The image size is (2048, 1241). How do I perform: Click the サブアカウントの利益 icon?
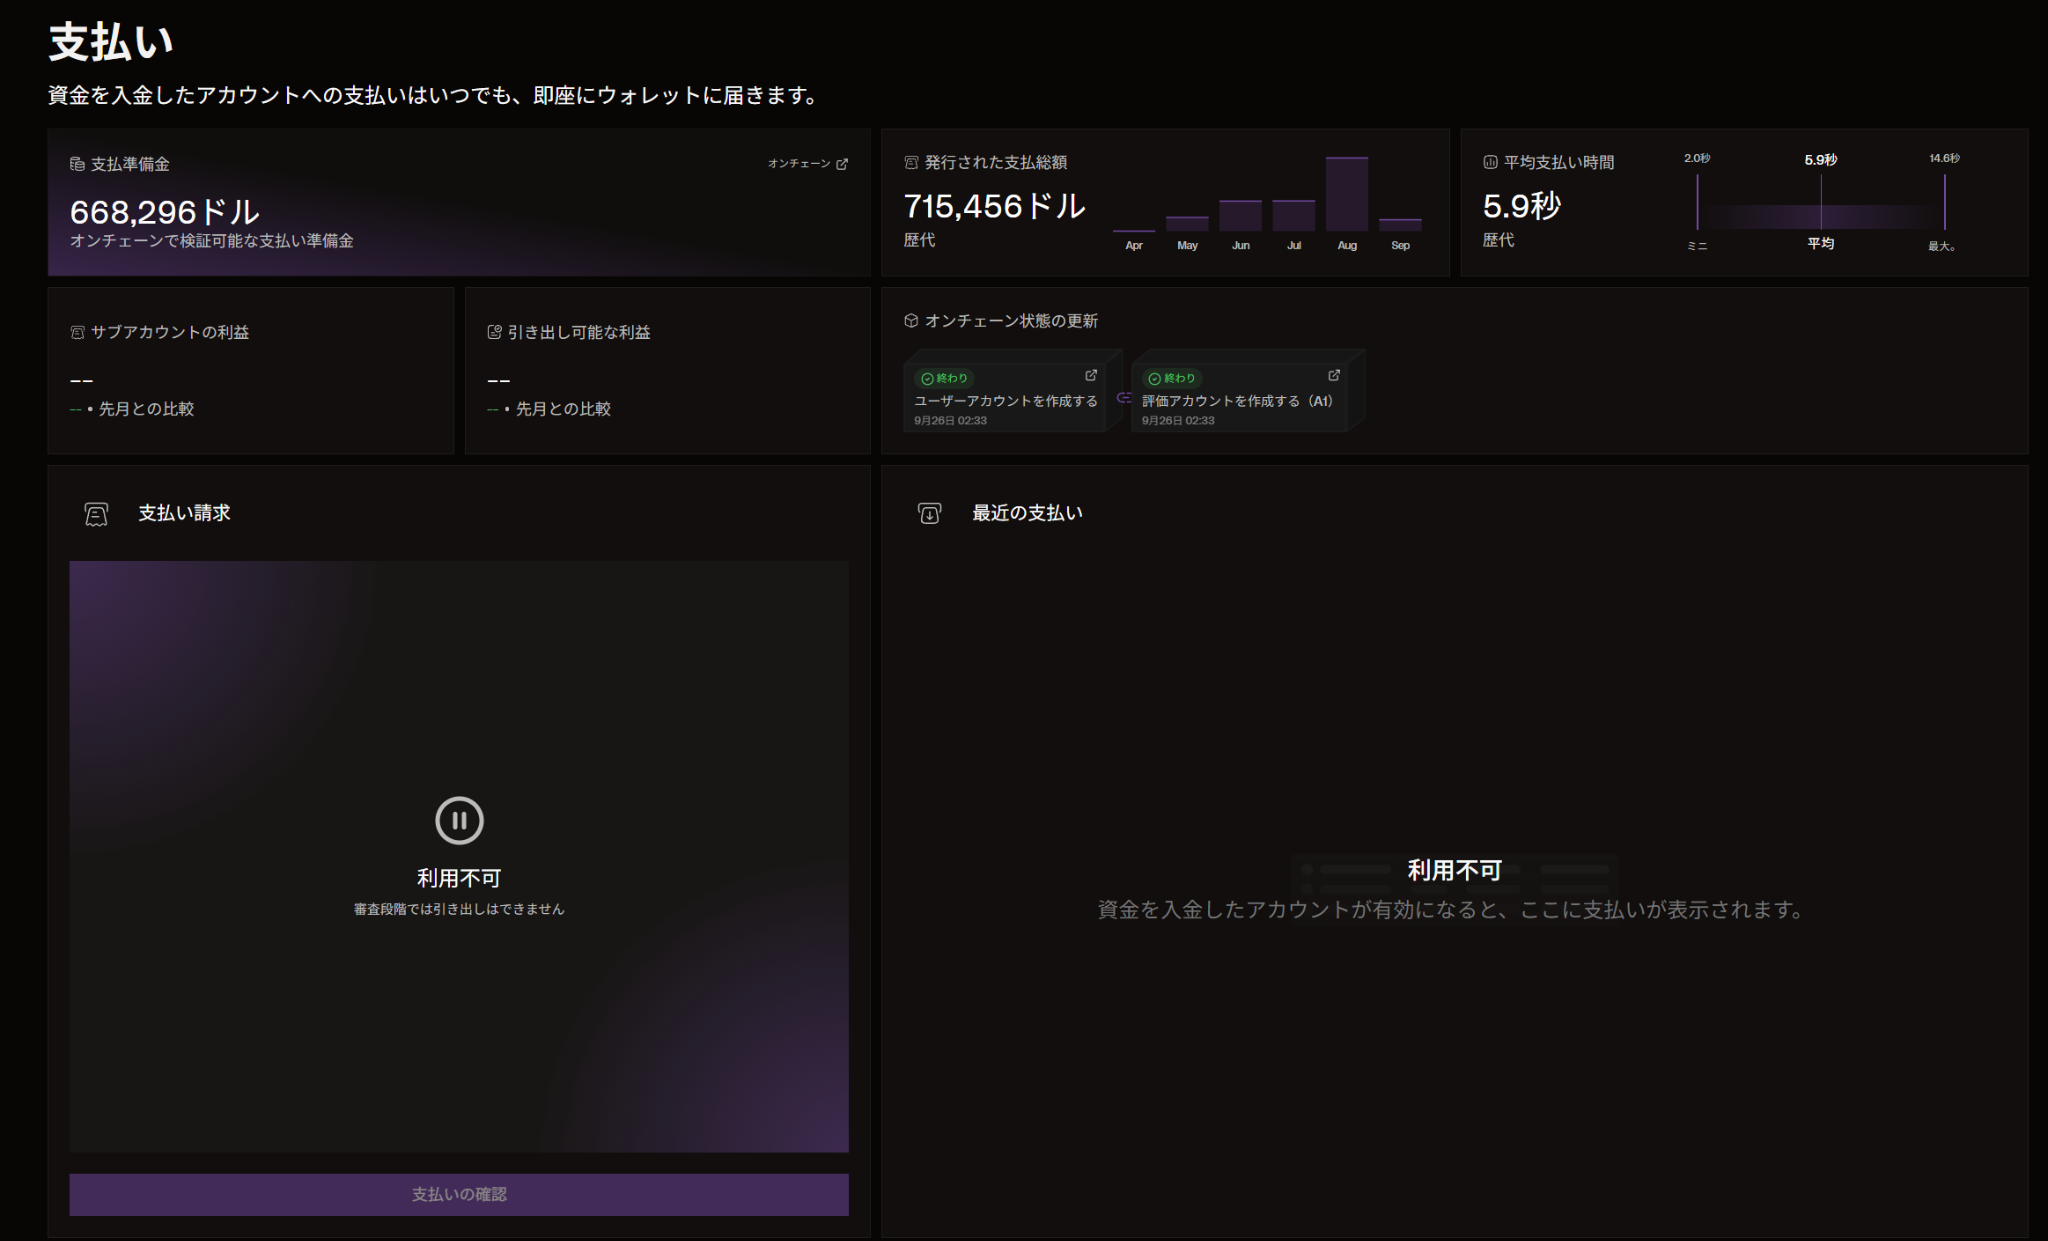pyautogui.click(x=77, y=332)
